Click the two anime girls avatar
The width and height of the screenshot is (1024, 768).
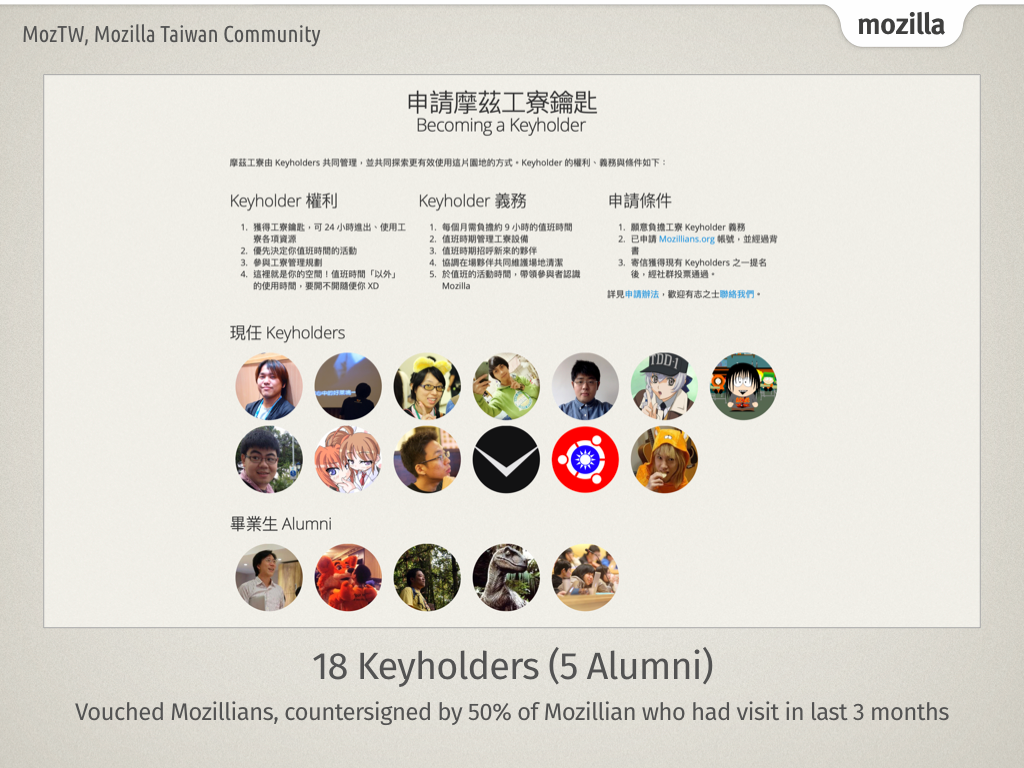pos(348,459)
